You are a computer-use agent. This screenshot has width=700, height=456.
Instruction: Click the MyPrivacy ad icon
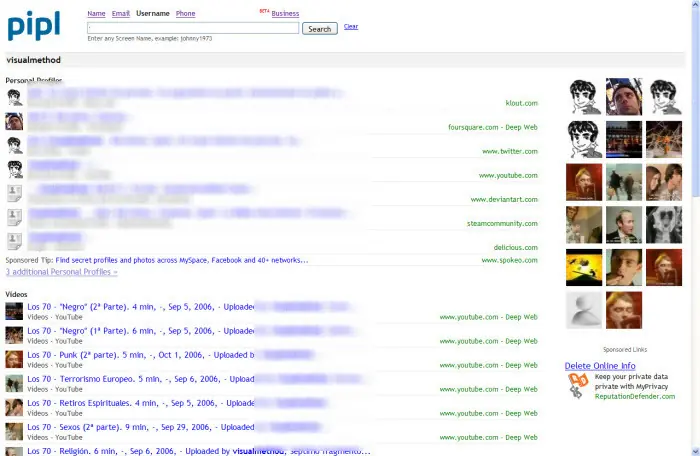(x=578, y=385)
